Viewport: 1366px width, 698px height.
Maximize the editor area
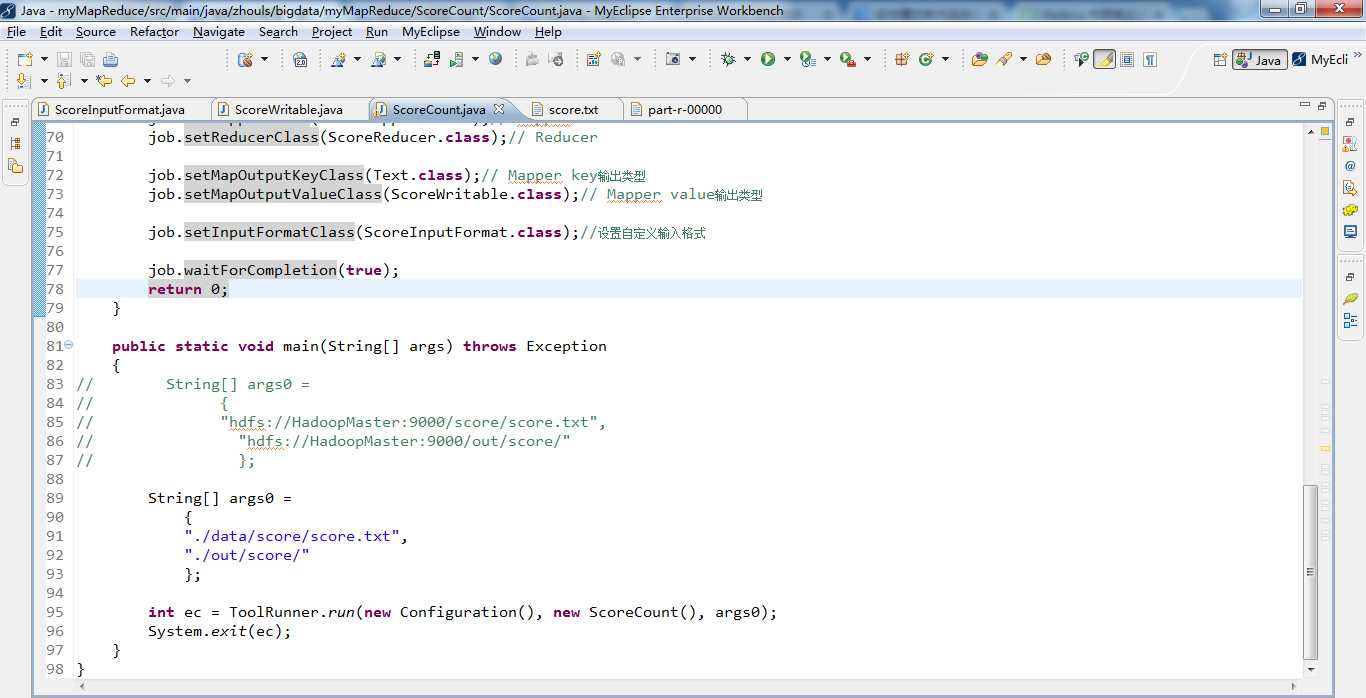point(1322,106)
